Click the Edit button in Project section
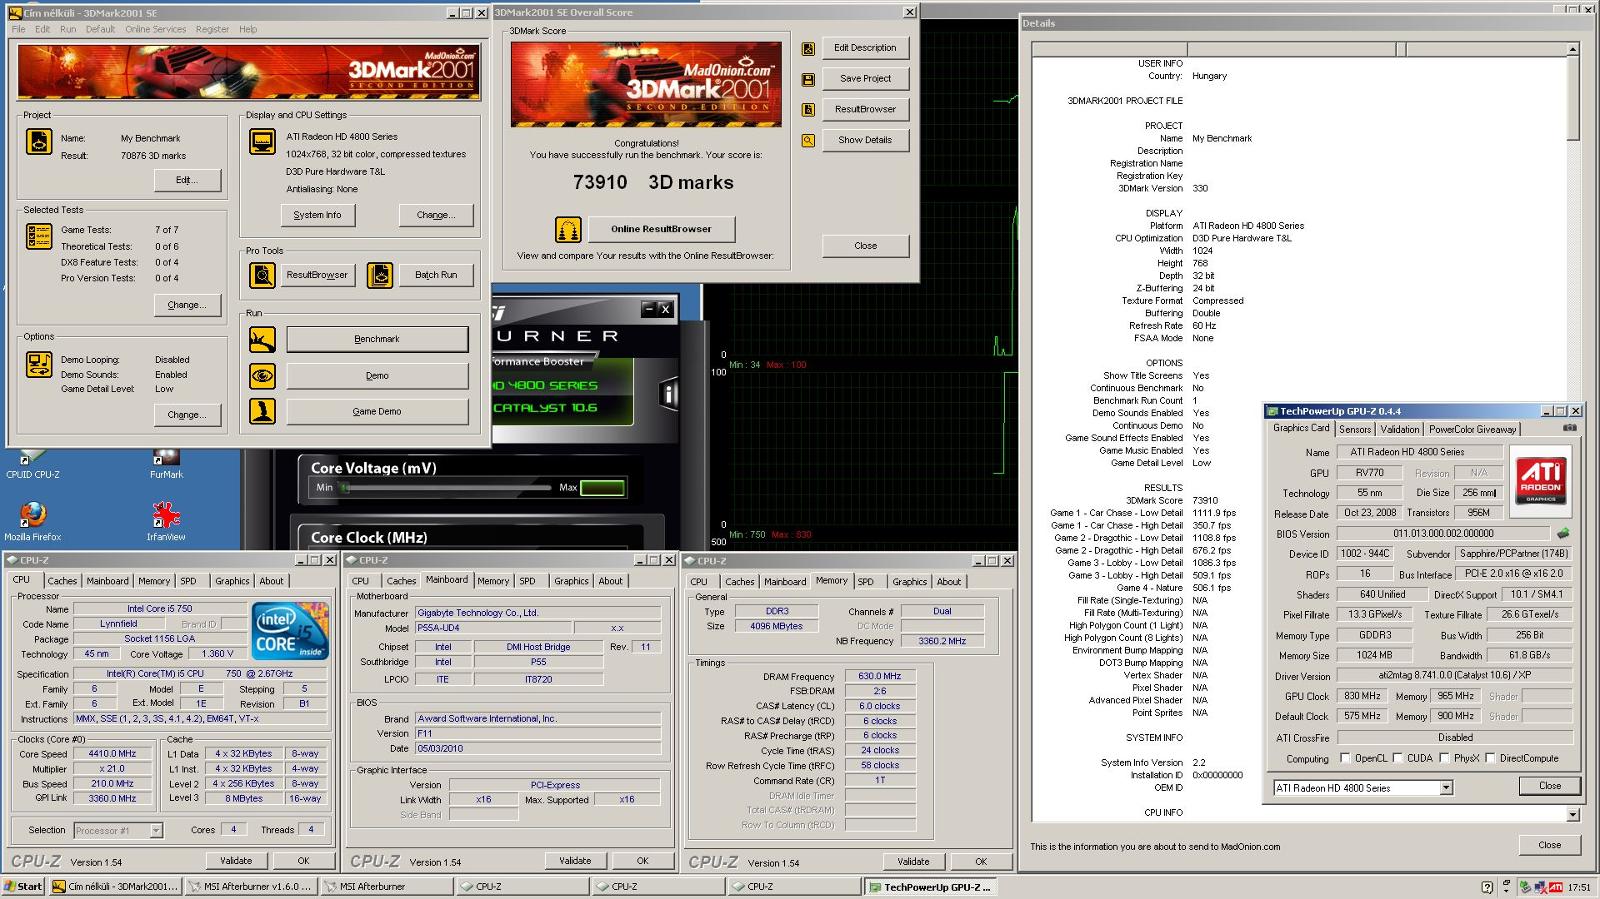 tap(187, 180)
